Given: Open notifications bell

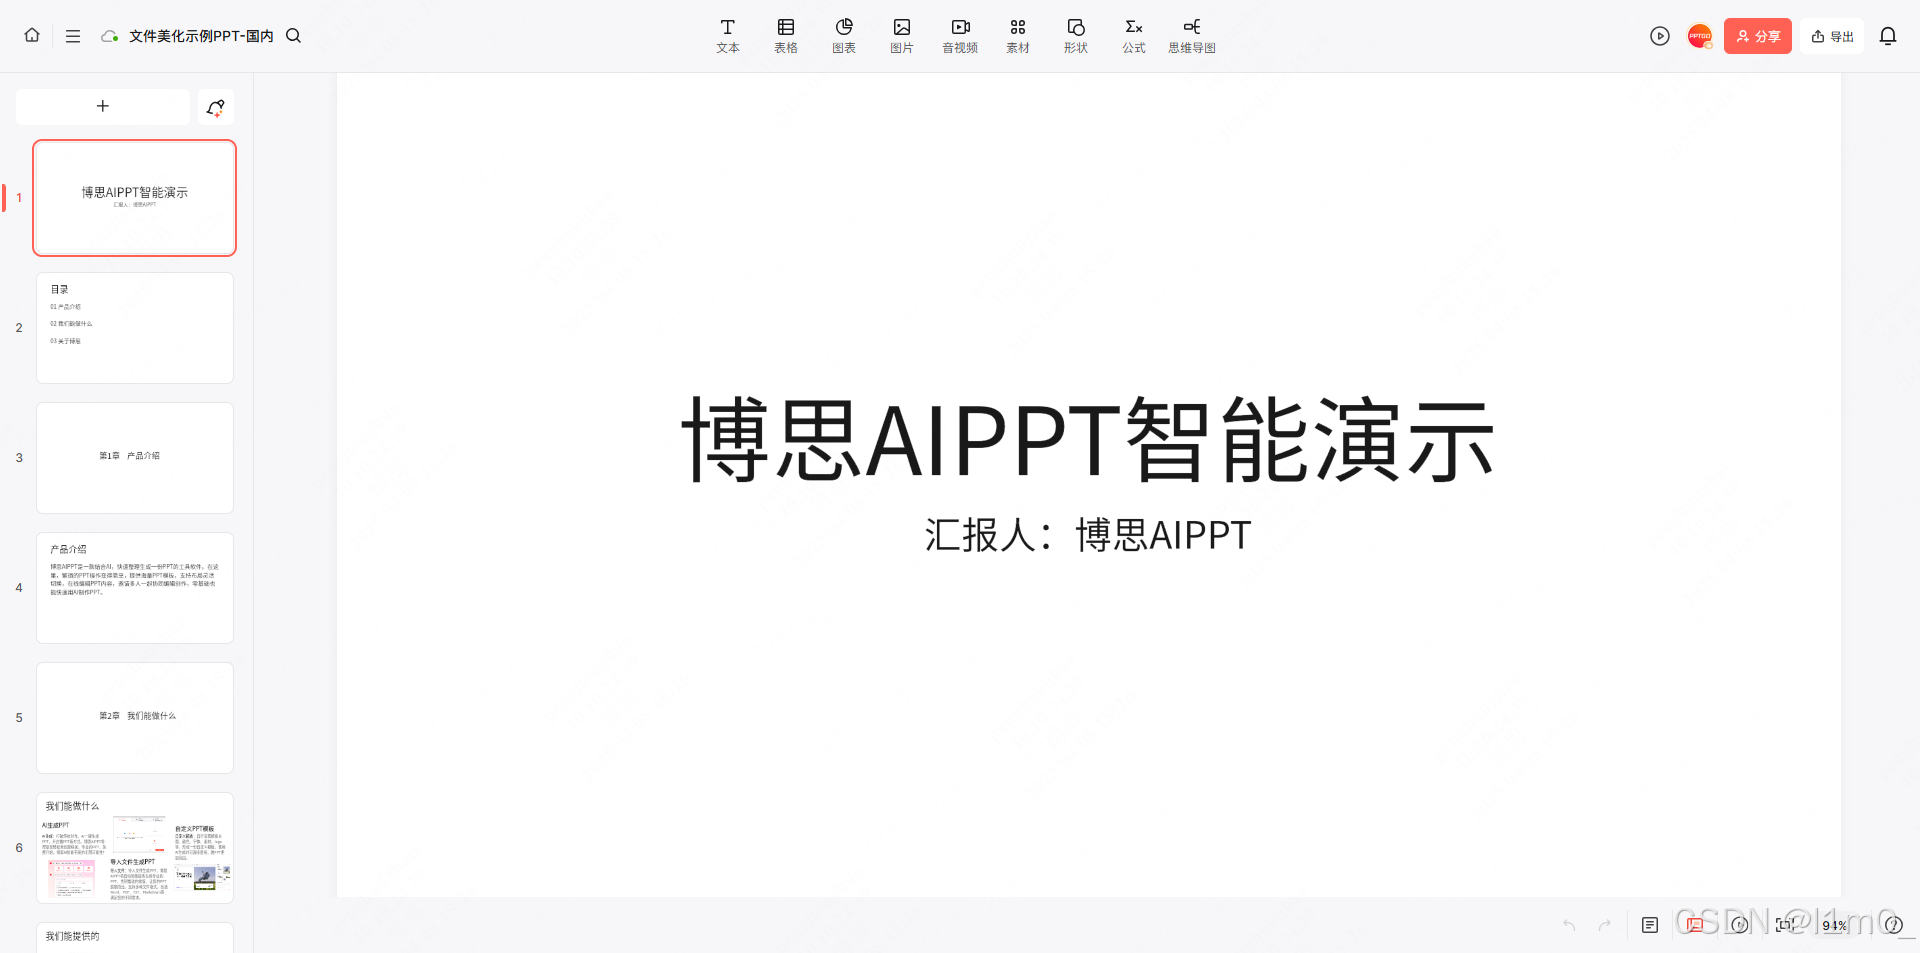Looking at the screenshot, I should (1888, 36).
